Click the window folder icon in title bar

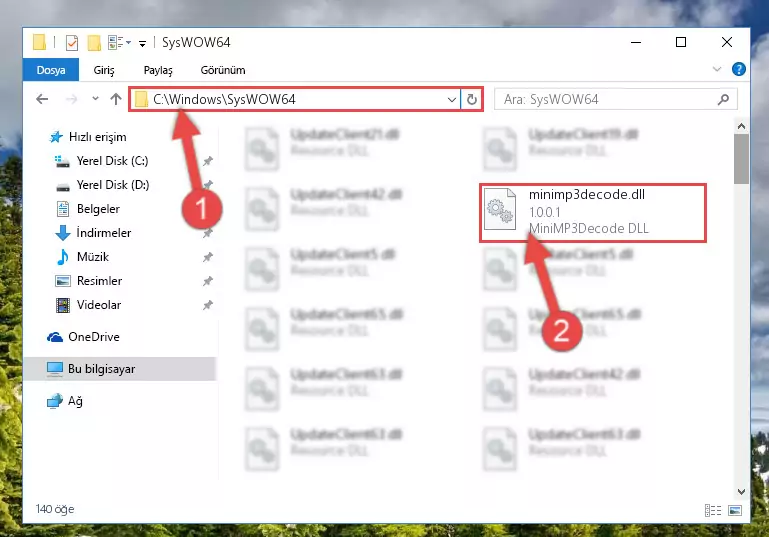[x=39, y=42]
